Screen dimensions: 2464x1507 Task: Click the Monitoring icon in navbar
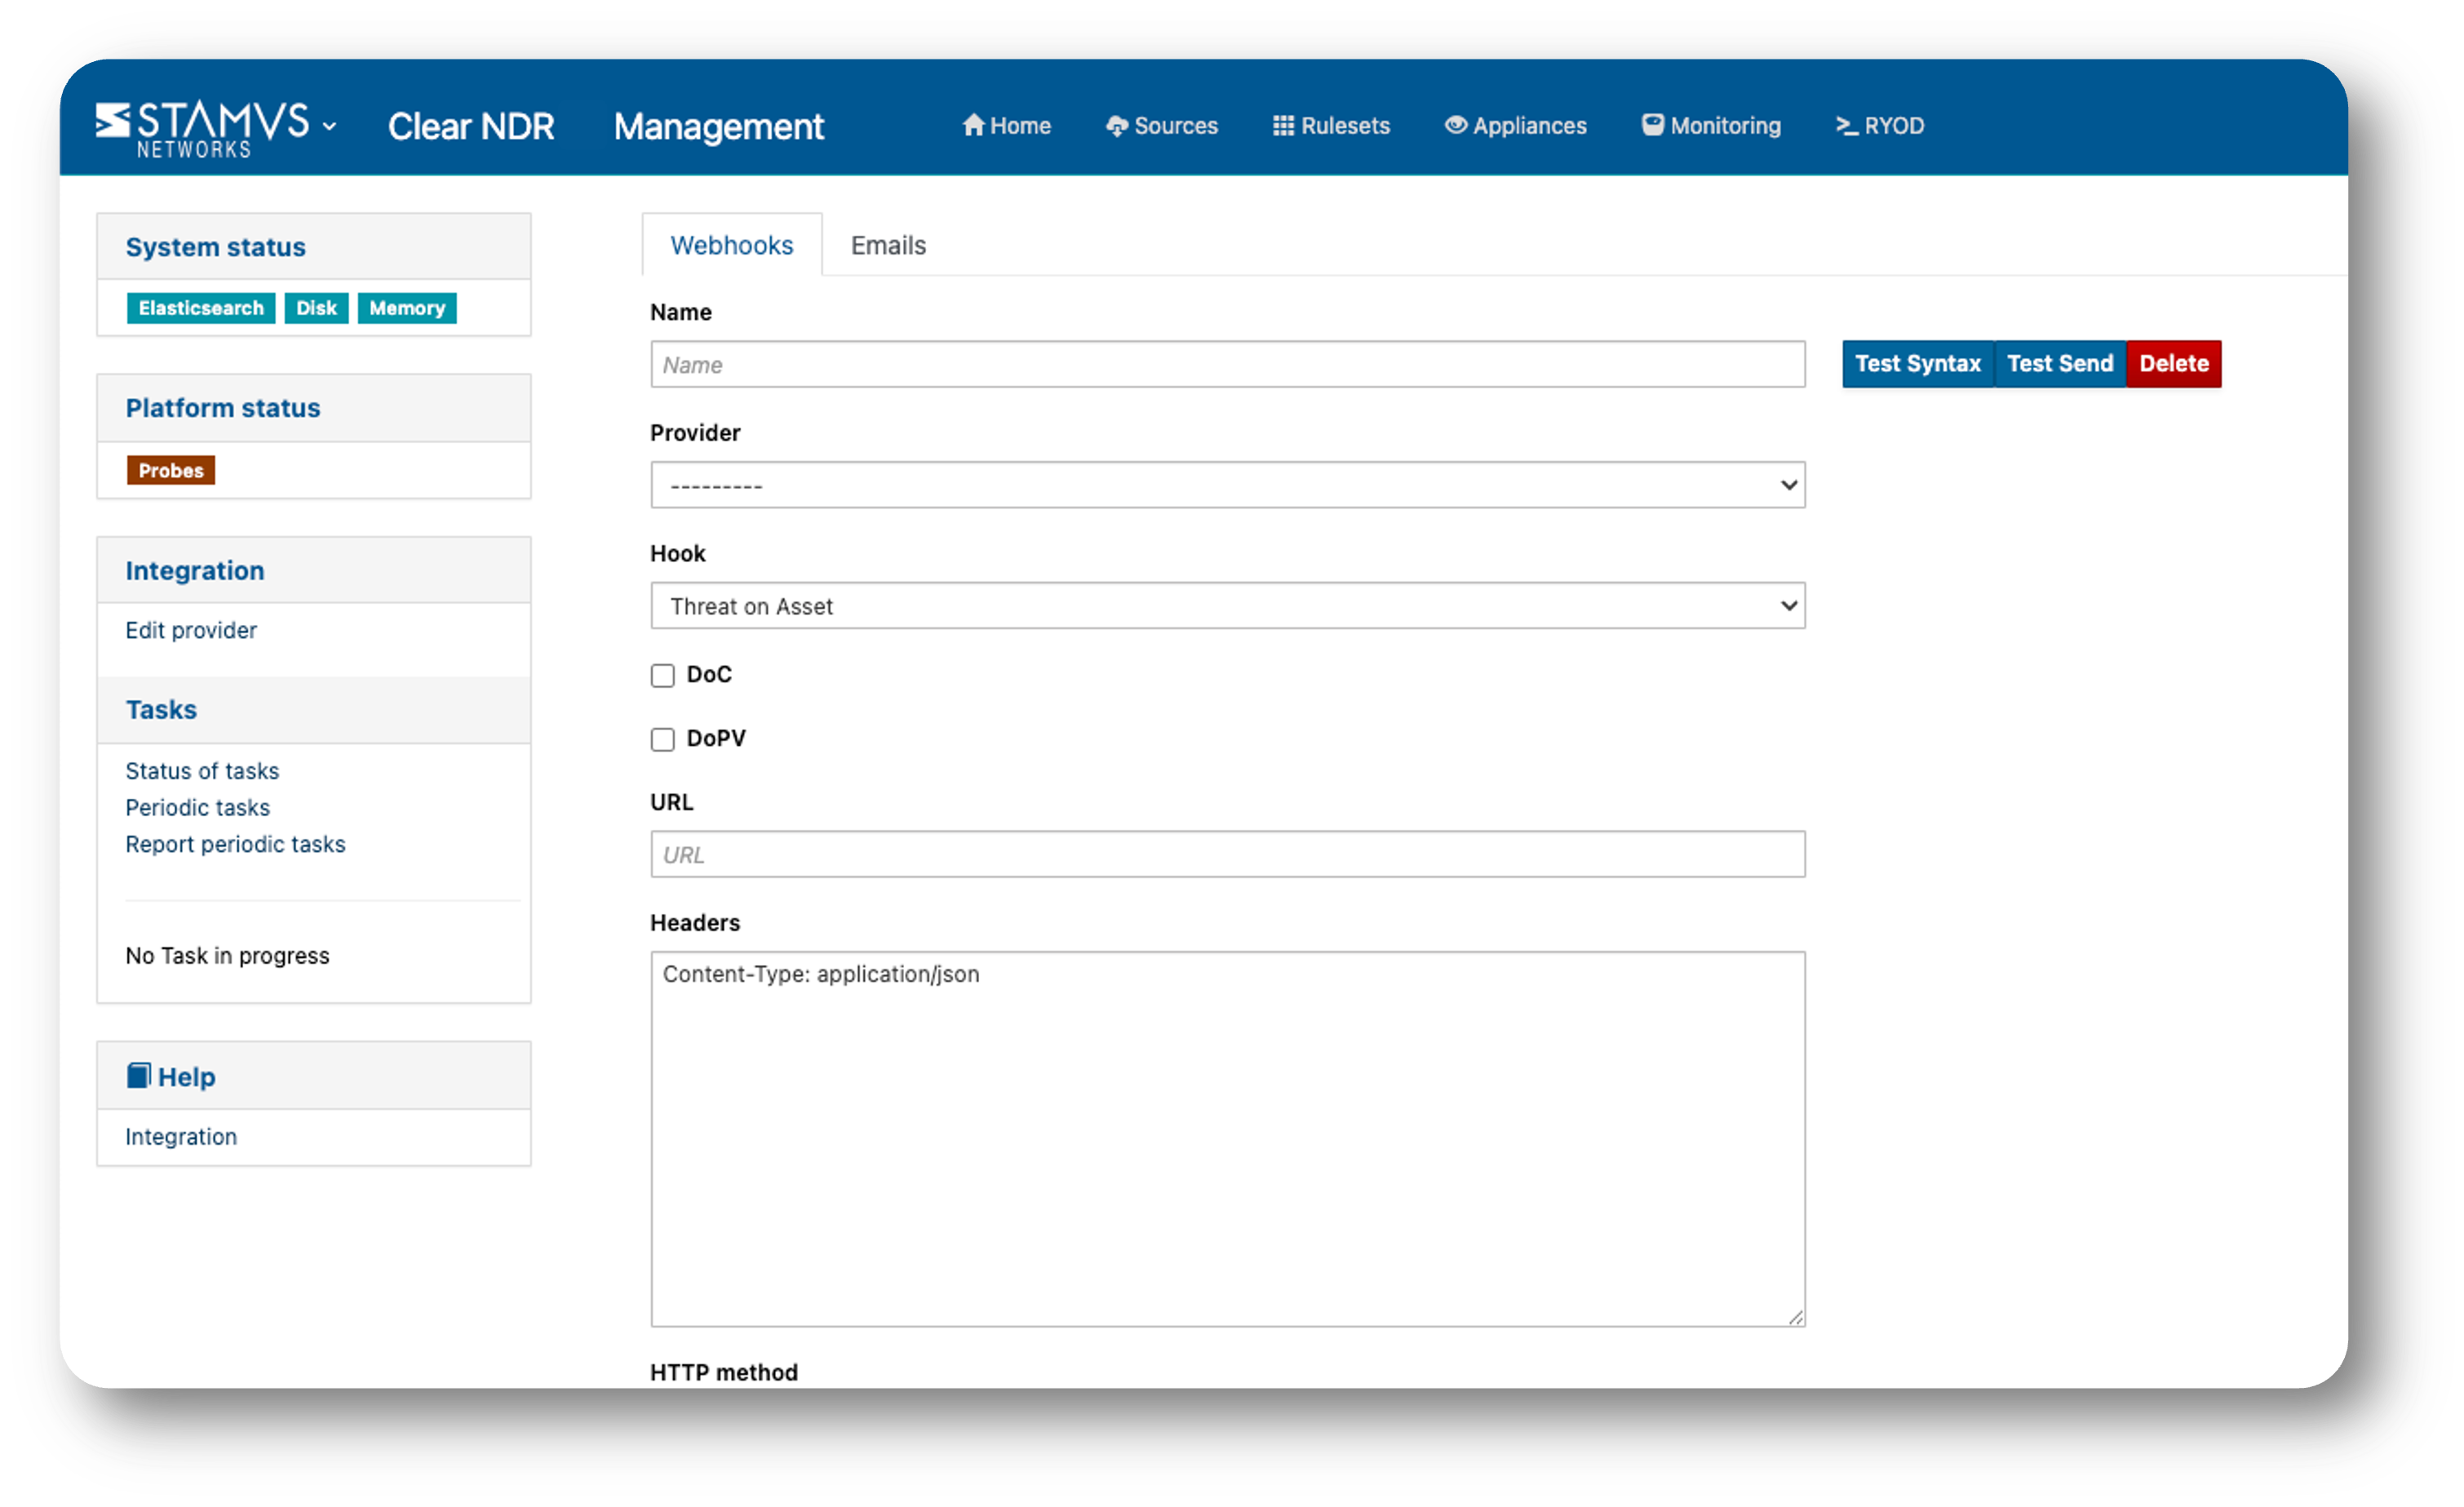pos(1653,125)
